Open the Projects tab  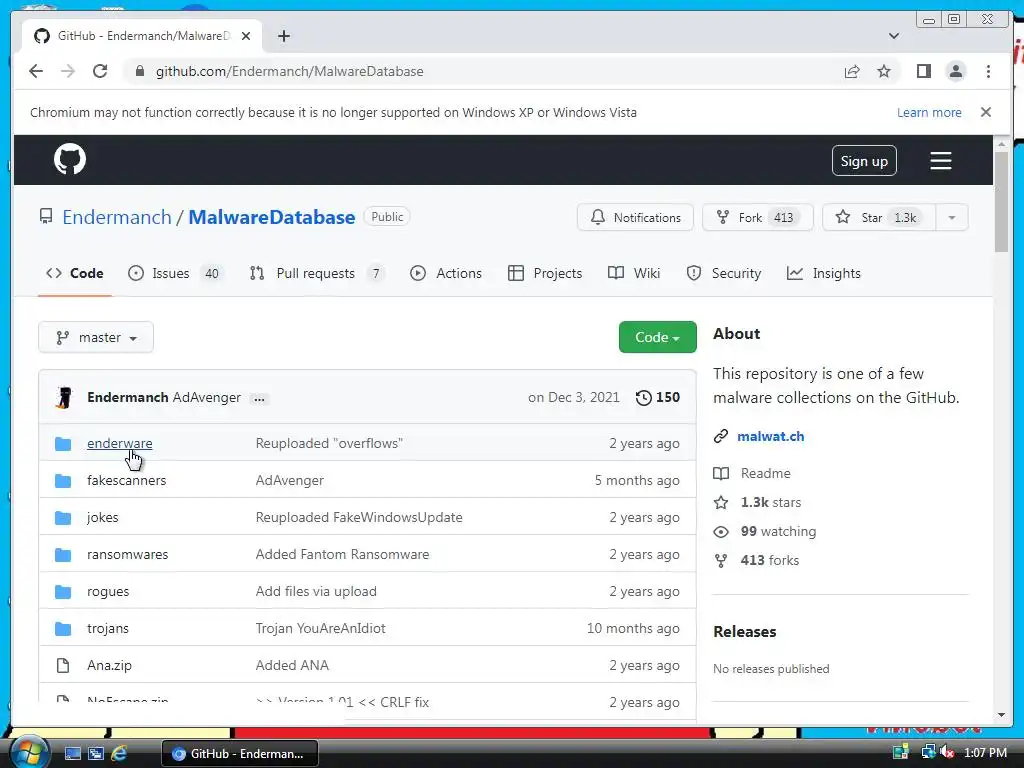[545, 273]
